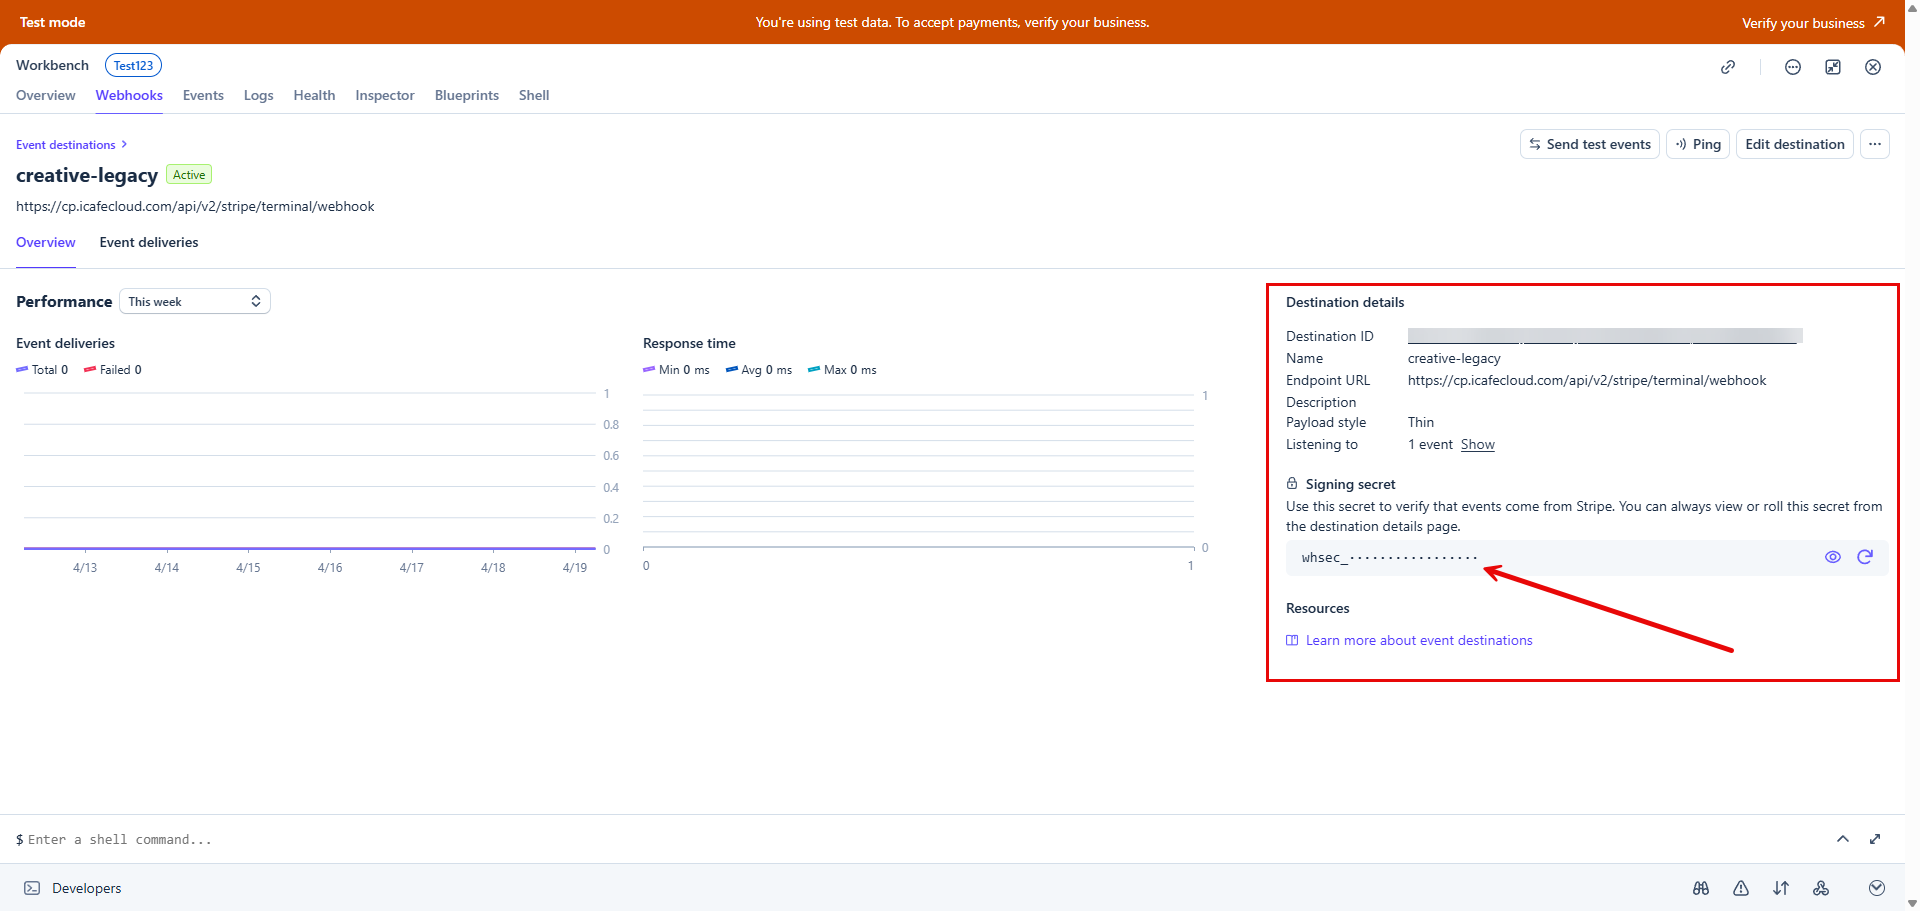The height and width of the screenshot is (911, 1920).
Task: Open the Logs tab in Workbench
Action: click(258, 96)
